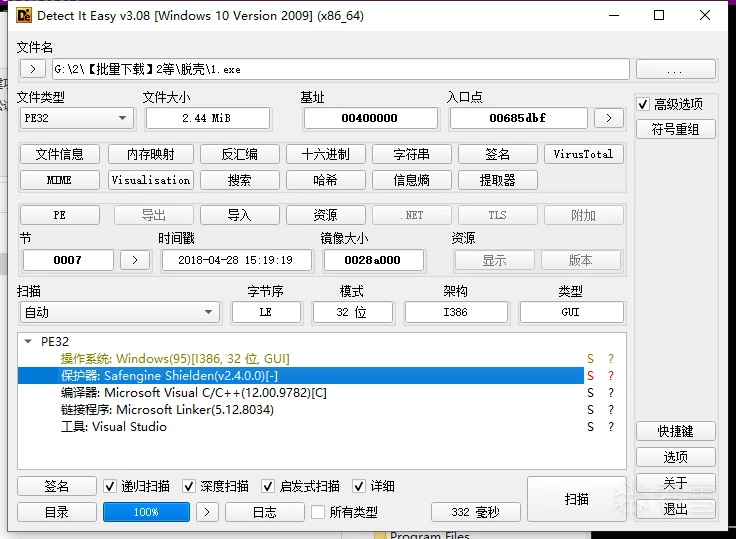The image size is (736, 539).
Task: Click the 关于 about button
Action: (675, 483)
